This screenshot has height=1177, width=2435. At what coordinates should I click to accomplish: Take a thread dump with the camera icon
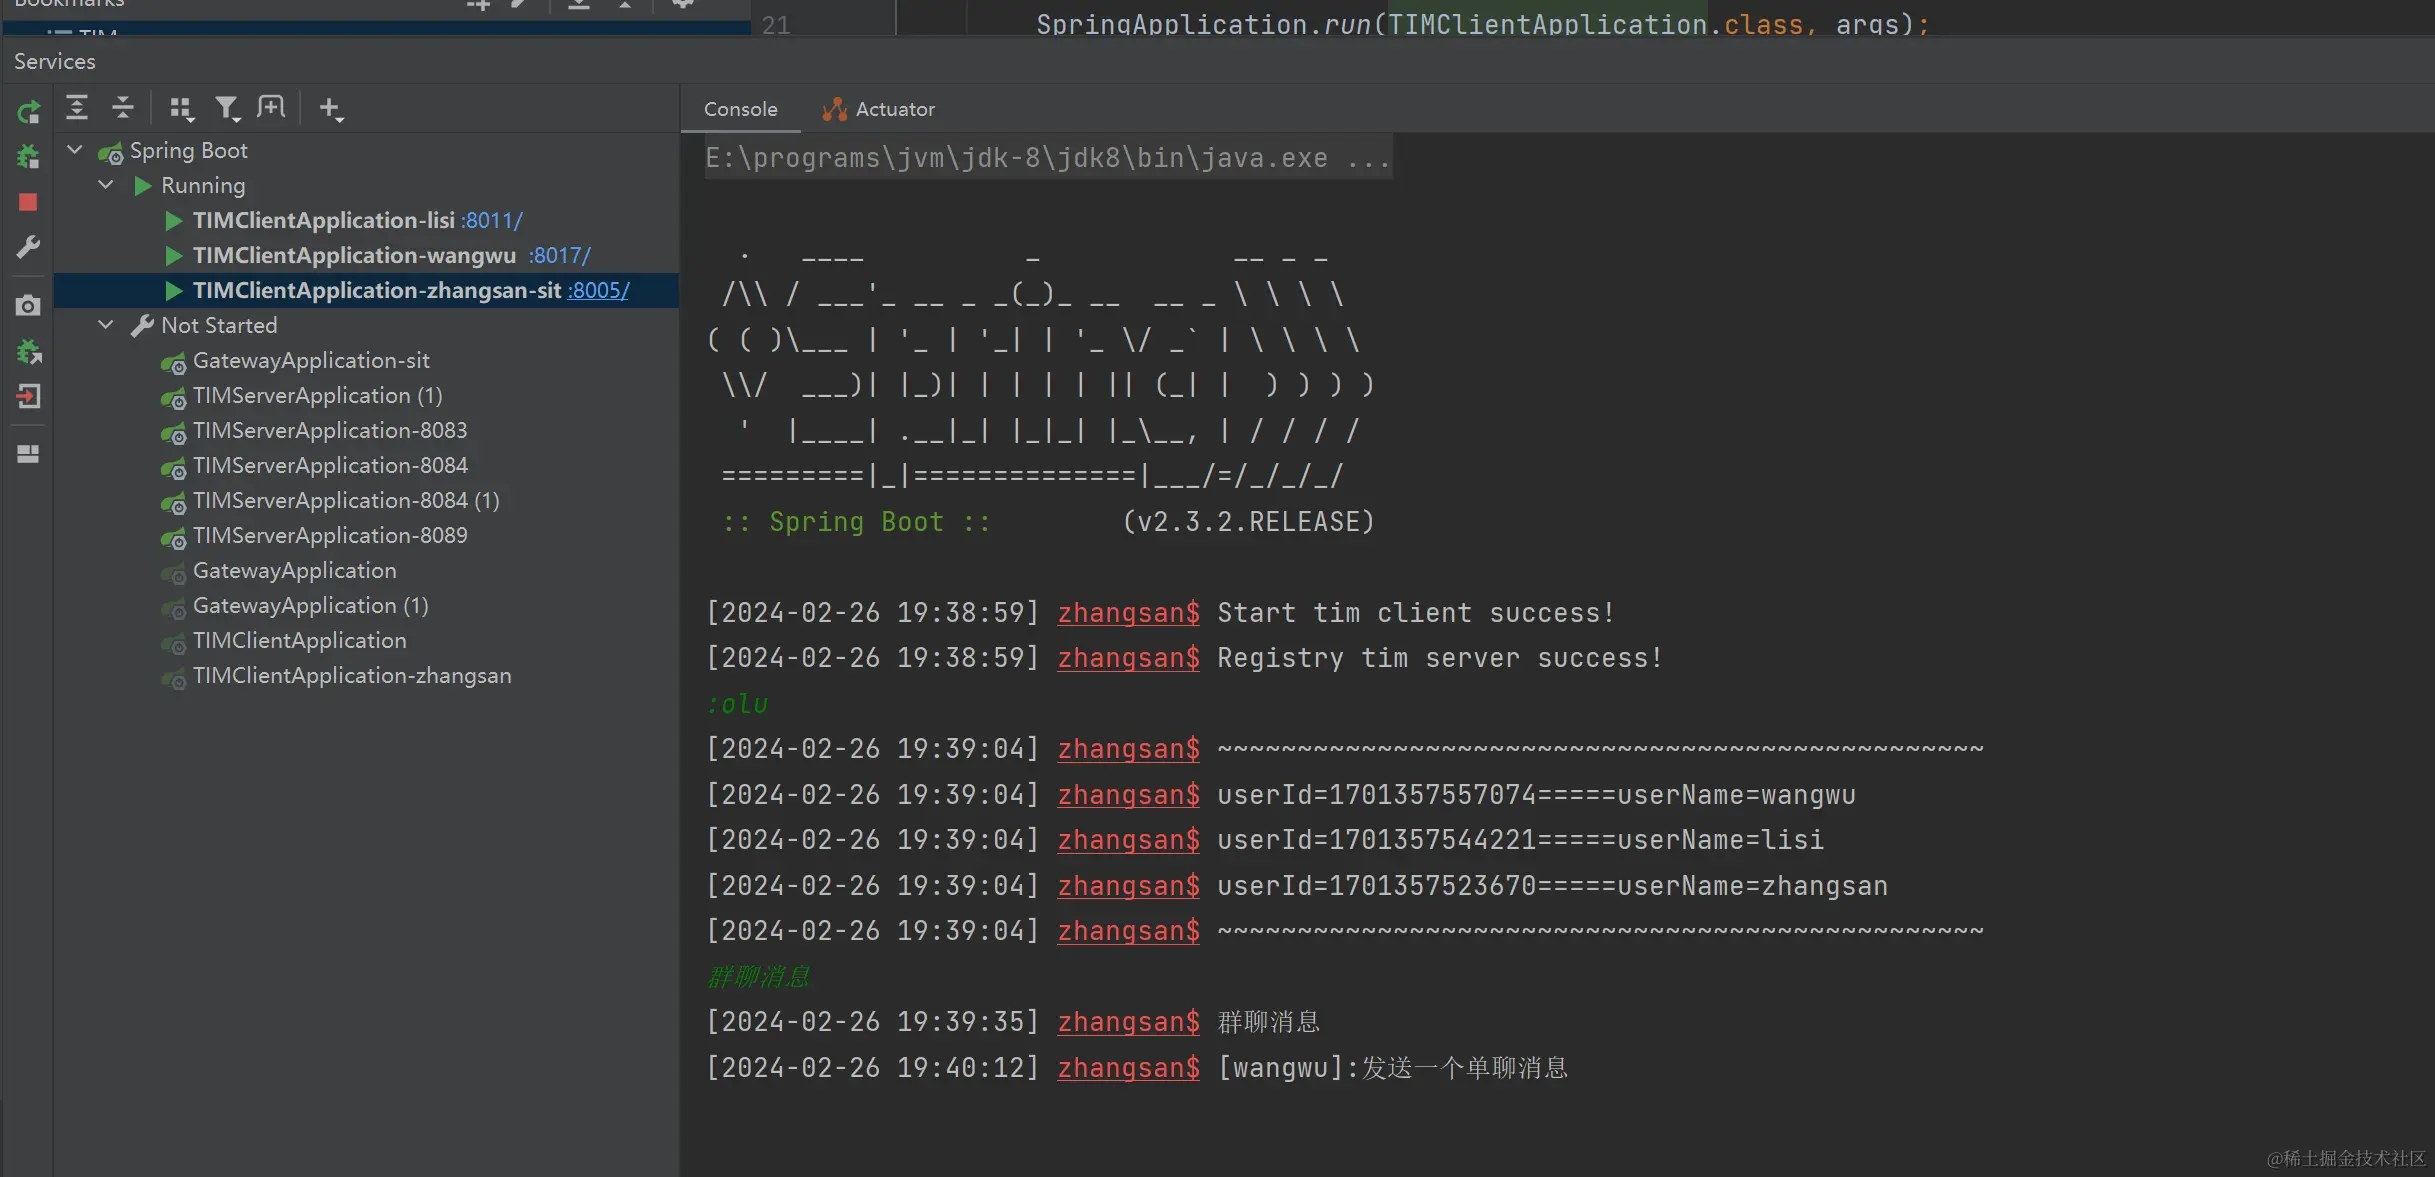tap(28, 305)
